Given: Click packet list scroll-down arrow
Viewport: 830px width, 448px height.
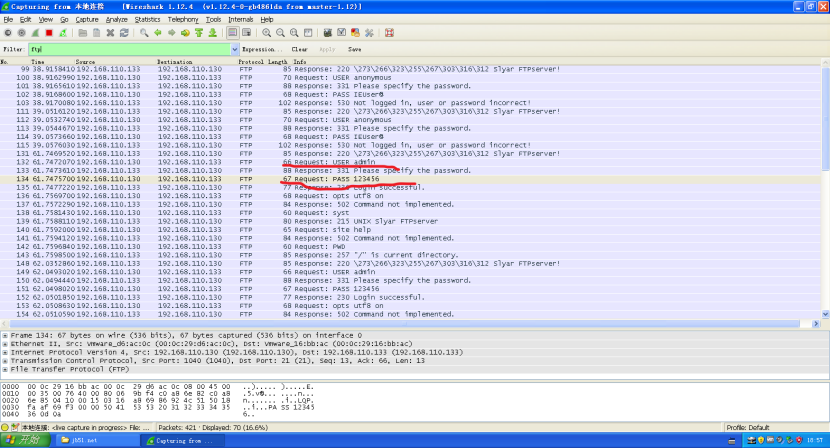Looking at the screenshot, I should pyautogui.click(x=825, y=314).
